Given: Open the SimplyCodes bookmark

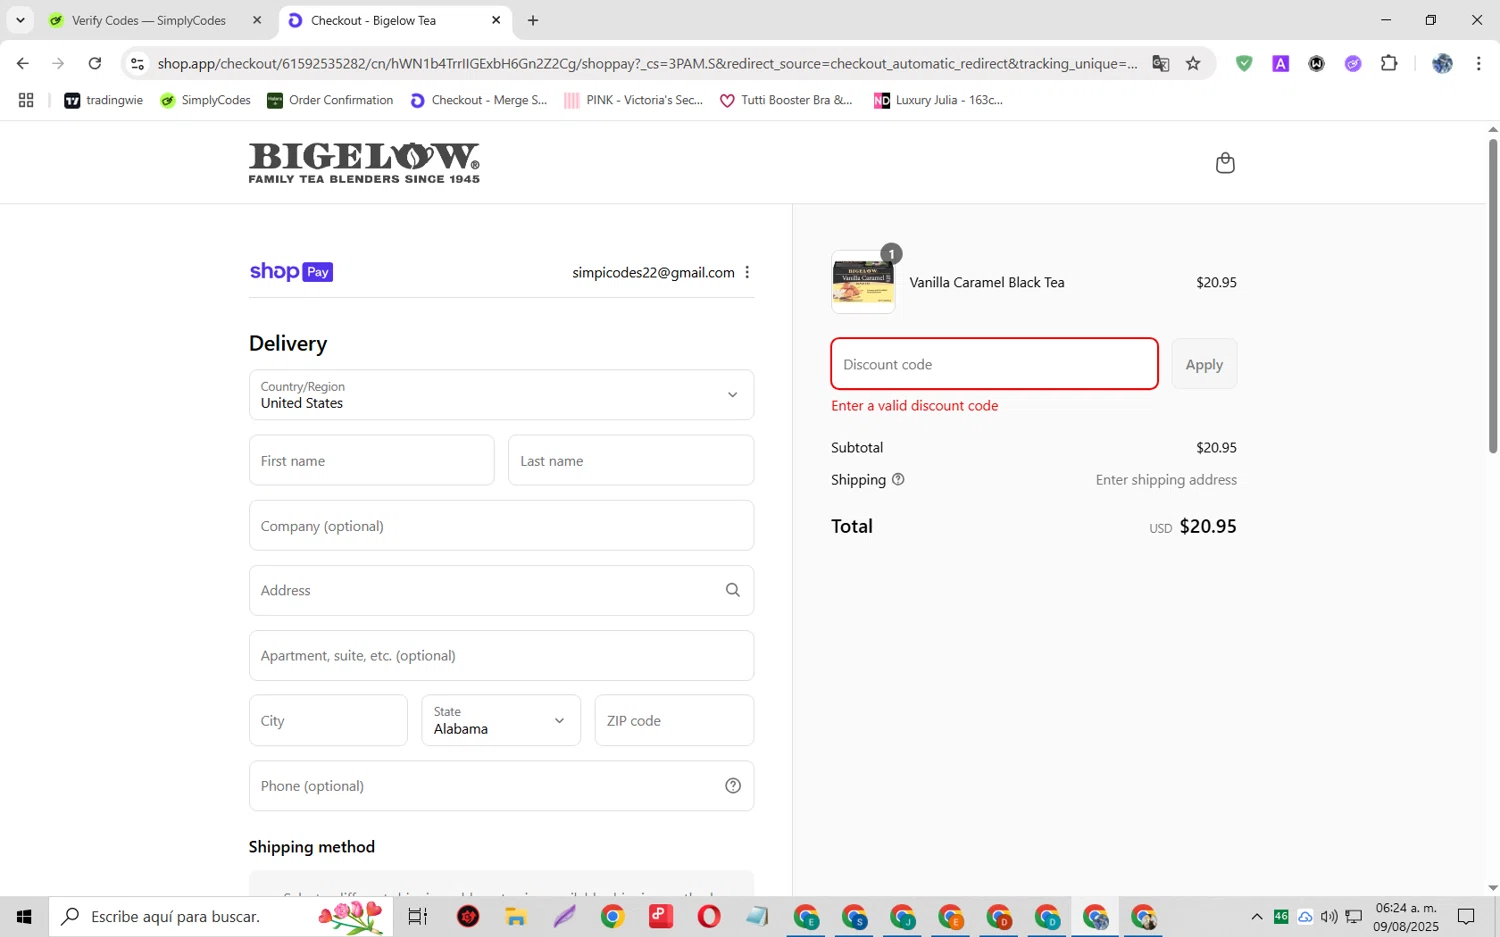Looking at the screenshot, I should [206, 100].
